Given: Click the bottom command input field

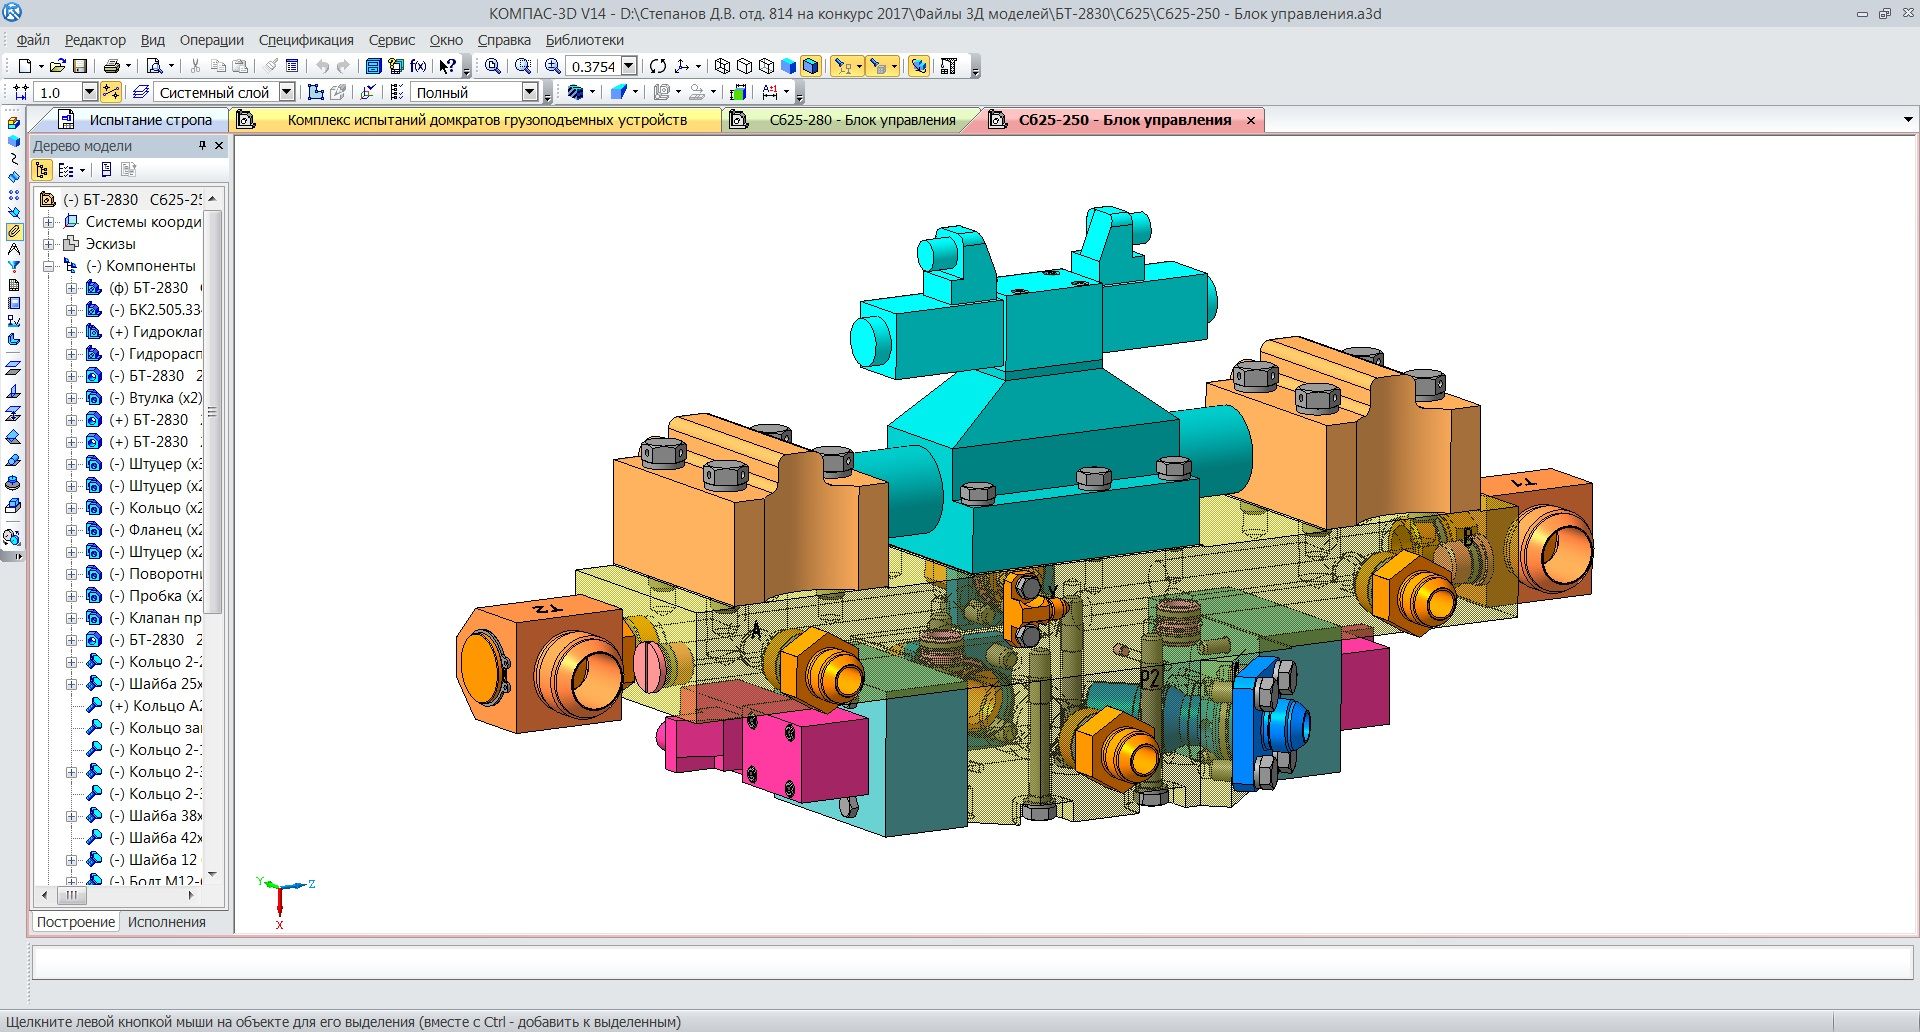Looking at the screenshot, I should click(970, 962).
